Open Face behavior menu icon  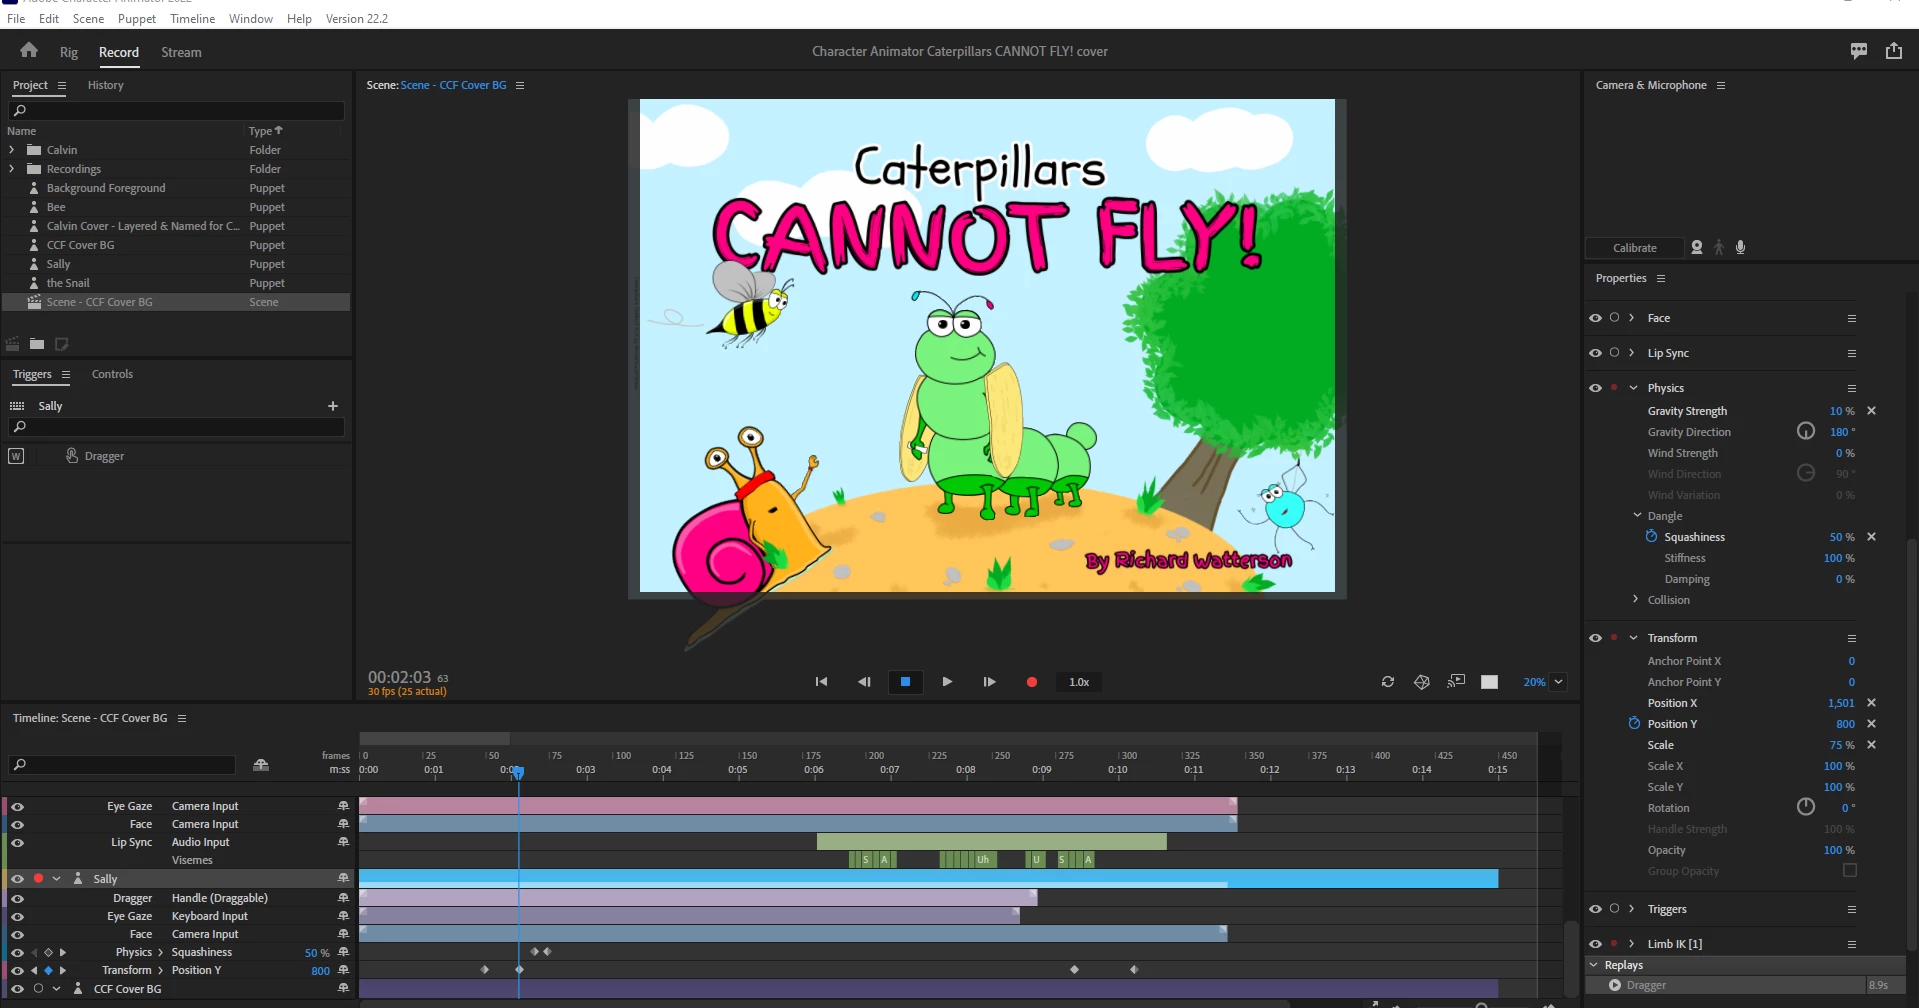click(1852, 318)
